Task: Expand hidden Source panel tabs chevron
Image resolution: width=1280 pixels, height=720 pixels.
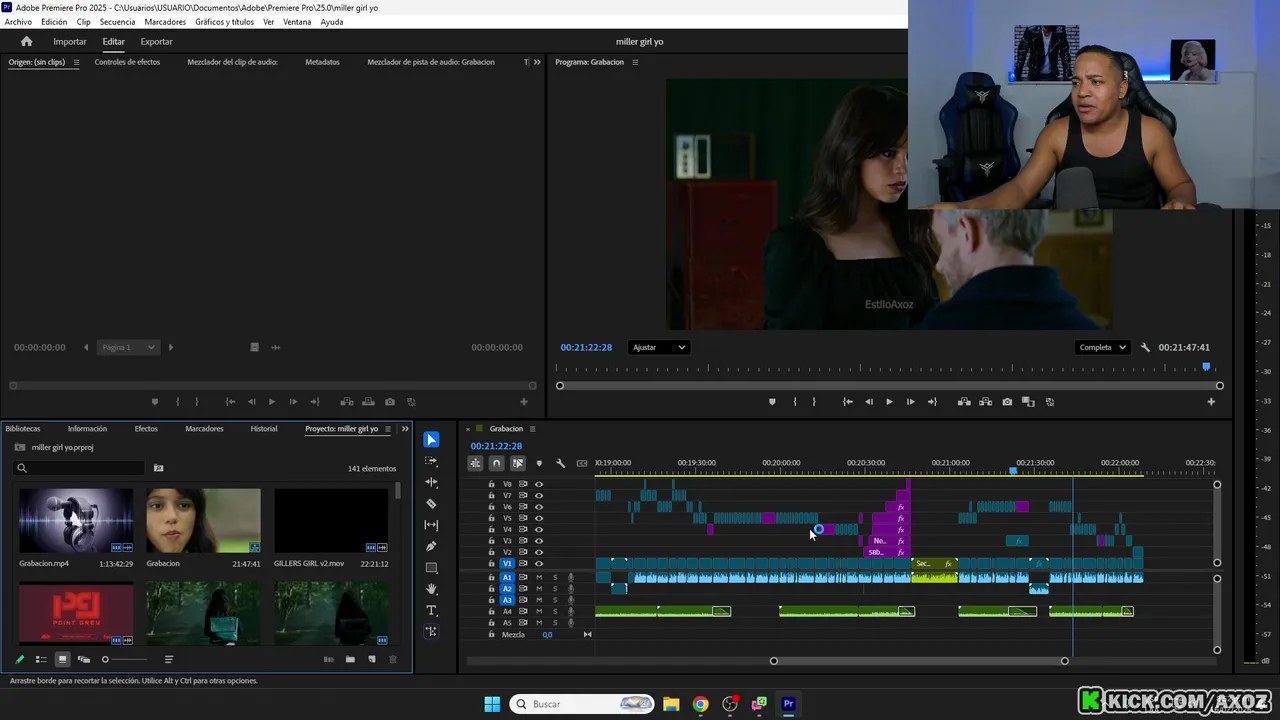Action: (537, 62)
